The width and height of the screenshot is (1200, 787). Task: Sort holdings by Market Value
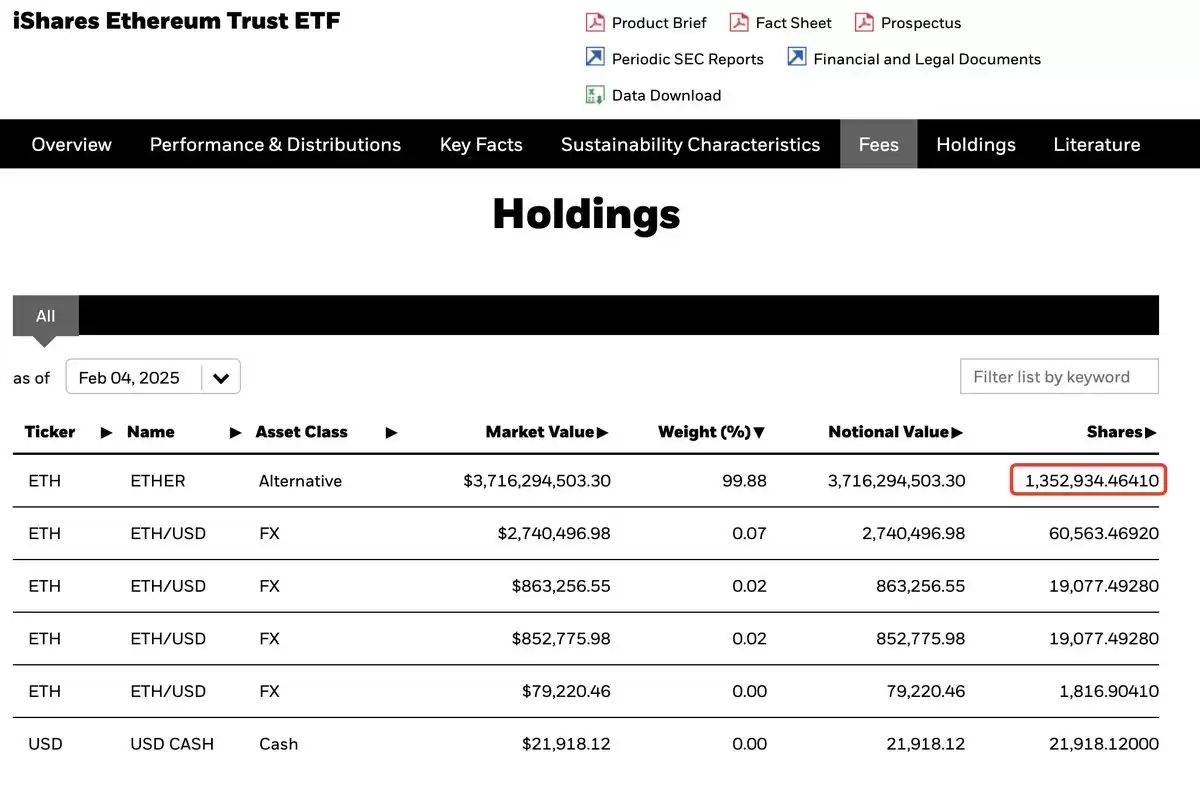click(547, 432)
